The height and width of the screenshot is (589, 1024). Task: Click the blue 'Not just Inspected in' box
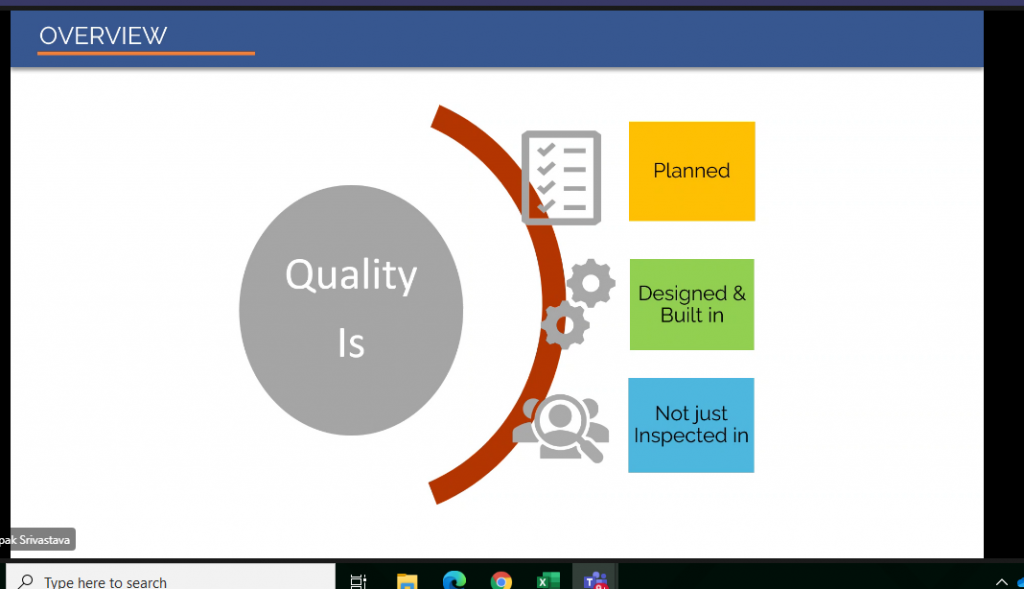pos(691,425)
